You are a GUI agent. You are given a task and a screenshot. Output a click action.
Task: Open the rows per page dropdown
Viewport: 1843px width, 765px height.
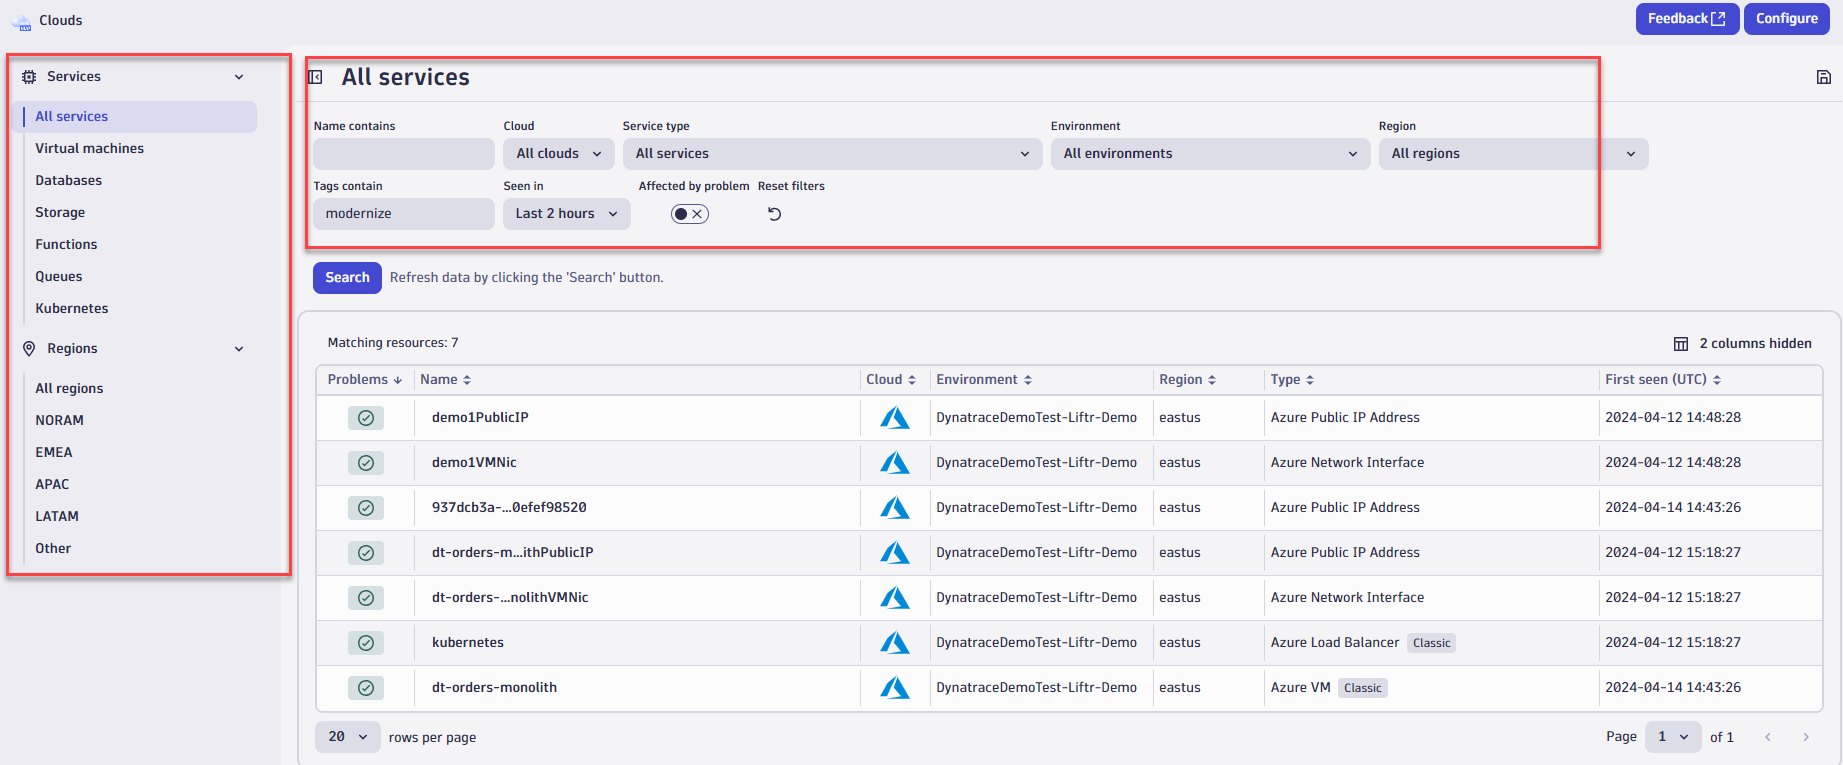[347, 737]
